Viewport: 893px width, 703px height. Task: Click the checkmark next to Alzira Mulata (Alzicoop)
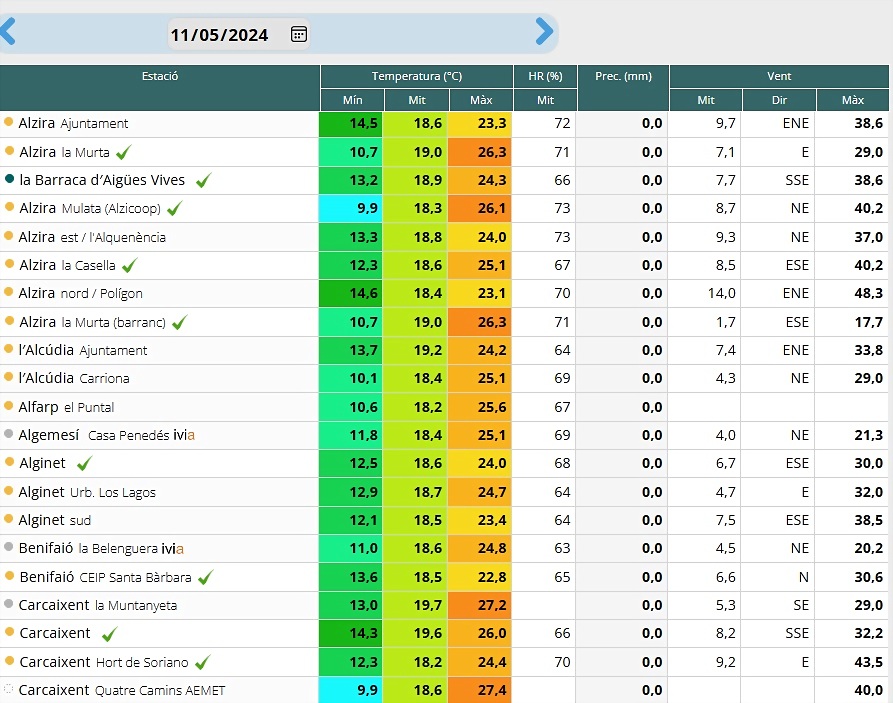click(175, 209)
